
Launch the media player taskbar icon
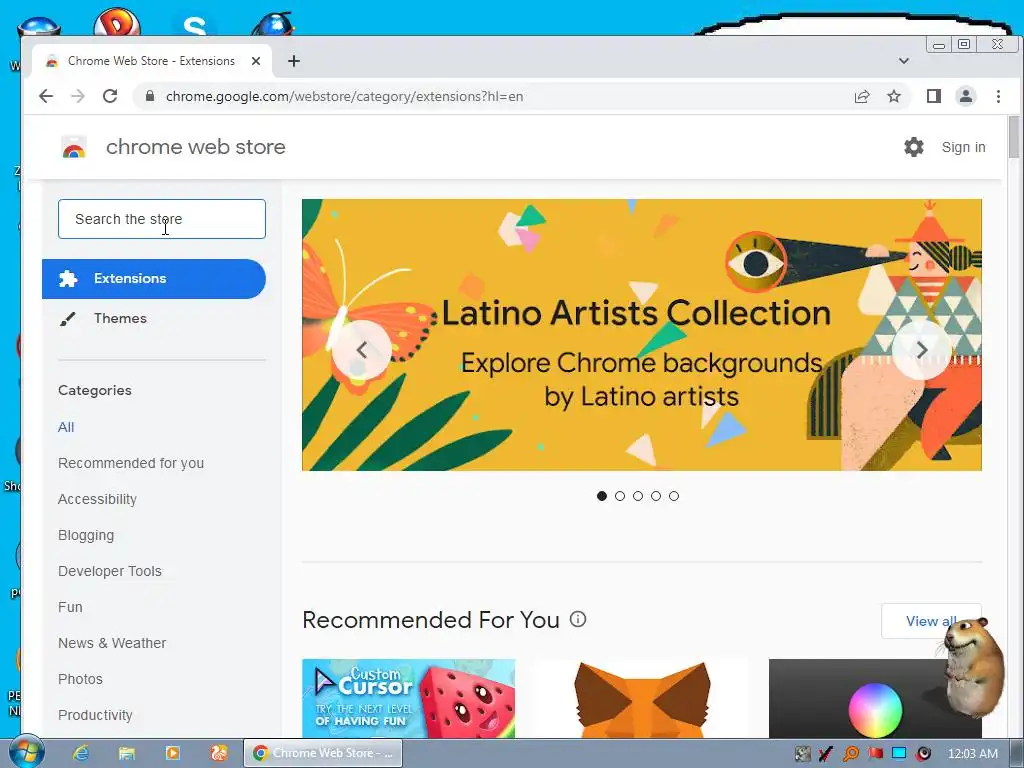(172, 753)
